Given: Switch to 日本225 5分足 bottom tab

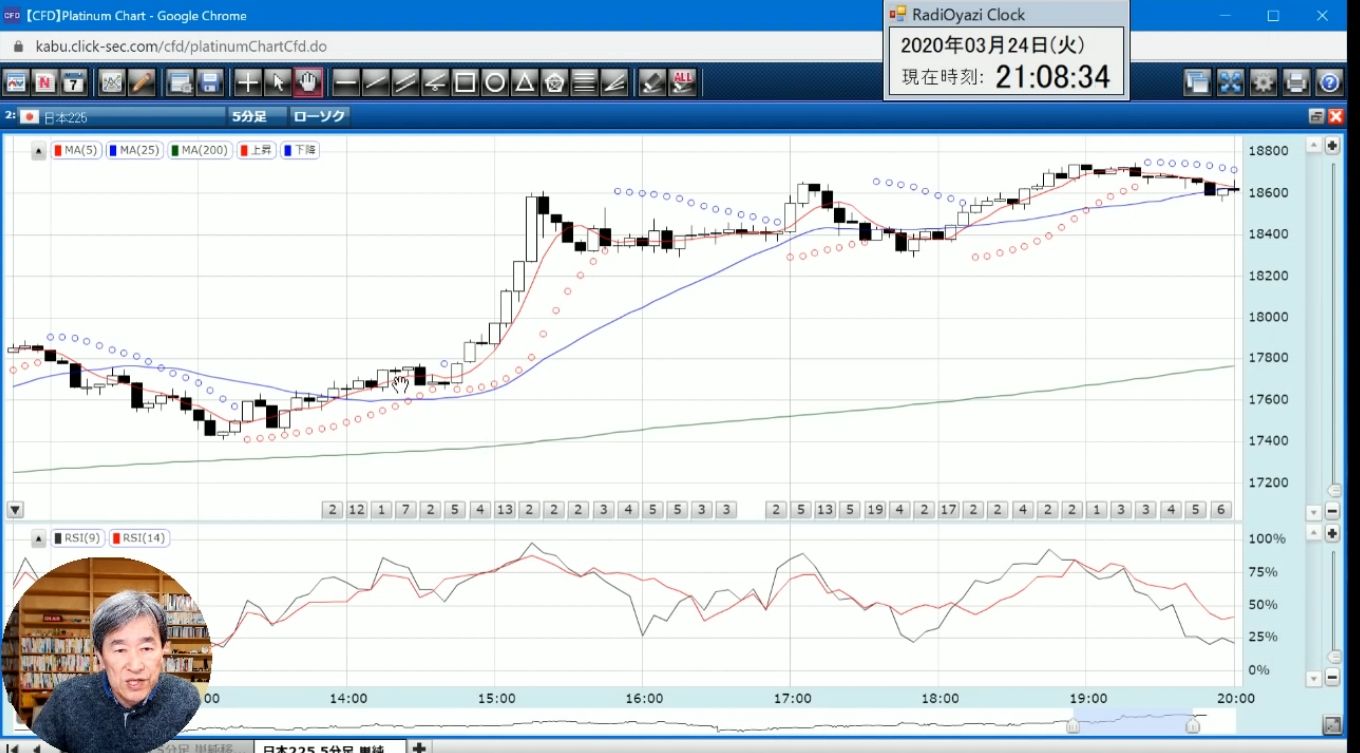Looking at the screenshot, I should pyautogui.click(x=328, y=747).
